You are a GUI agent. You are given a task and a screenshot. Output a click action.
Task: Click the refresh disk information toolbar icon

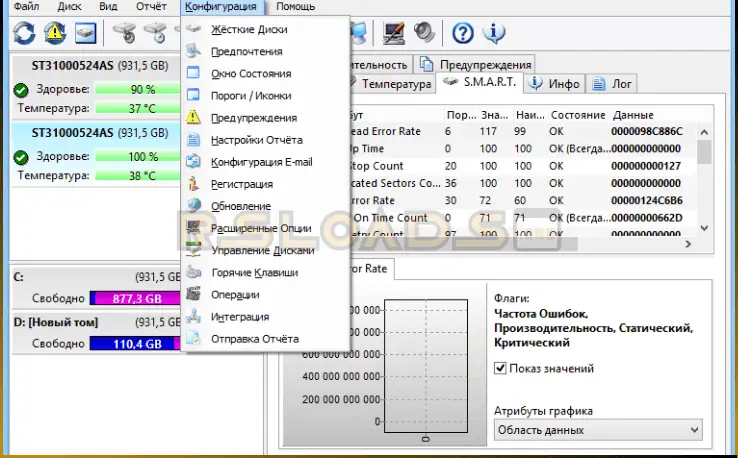(24, 33)
